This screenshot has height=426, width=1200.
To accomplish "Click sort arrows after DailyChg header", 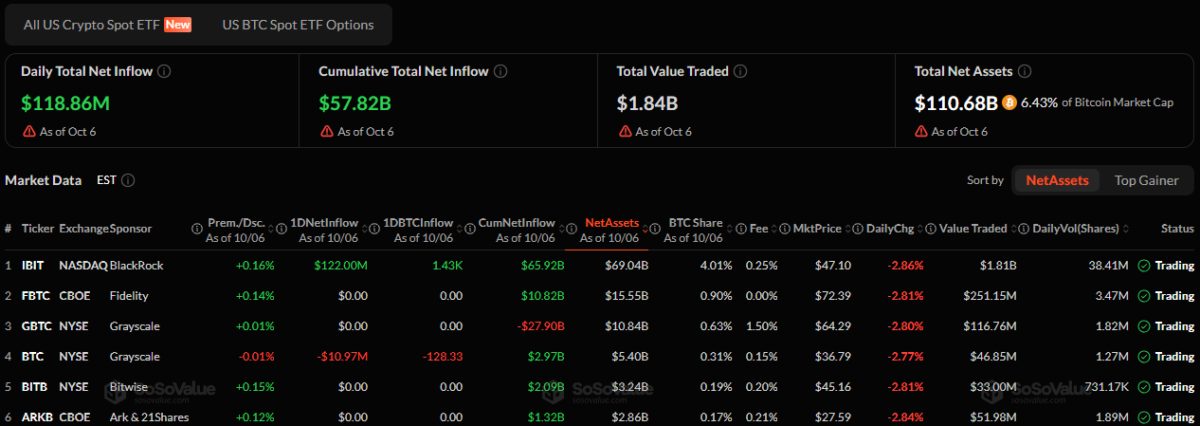I will pos(920,229).
